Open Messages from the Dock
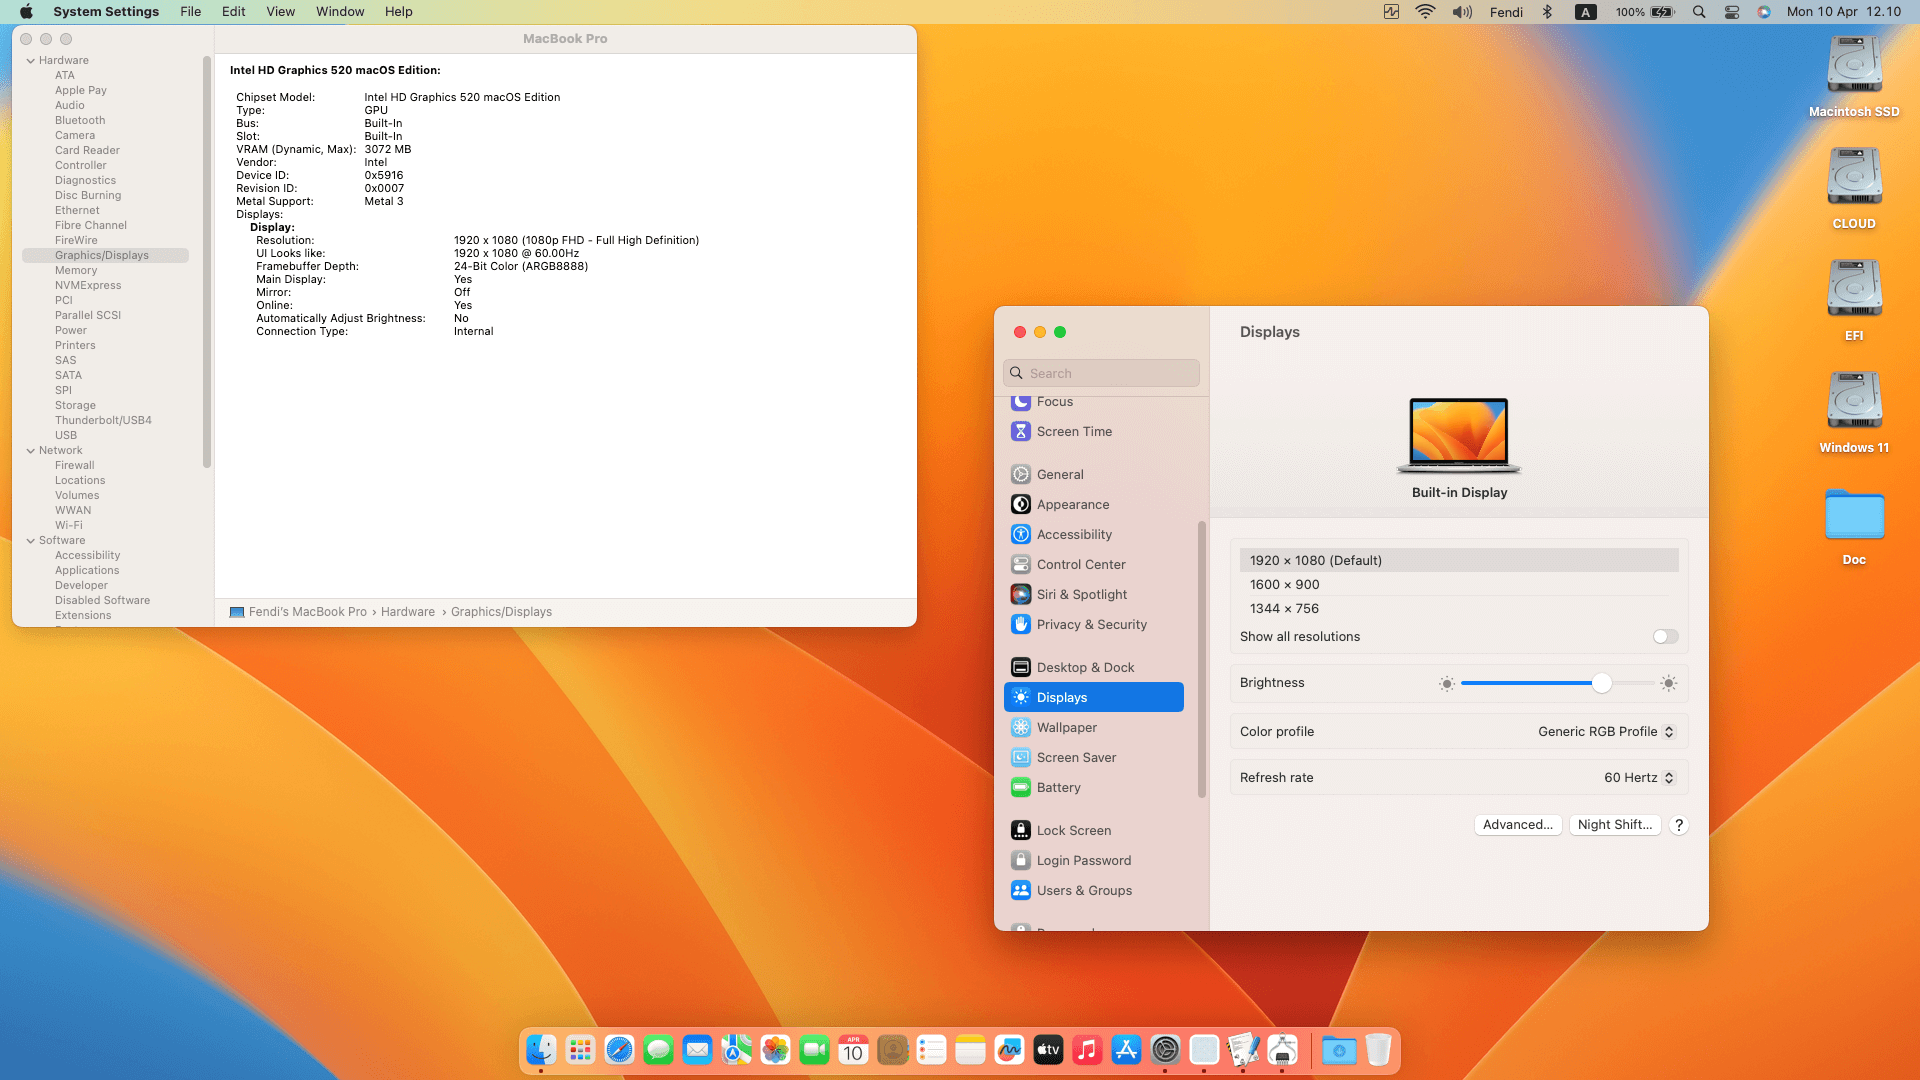Screen dimensions: 1920x1080 (658, 1050)
